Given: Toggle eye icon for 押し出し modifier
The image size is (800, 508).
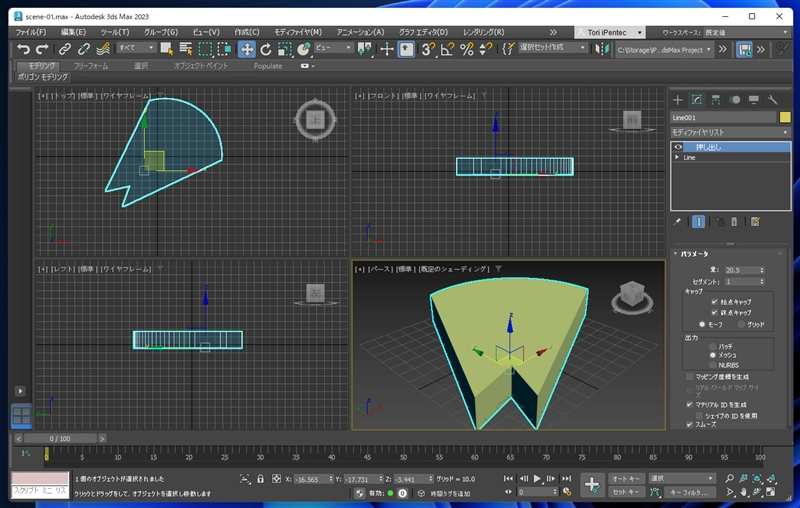Looking at the screenshot, I should [x=678, y=147].
